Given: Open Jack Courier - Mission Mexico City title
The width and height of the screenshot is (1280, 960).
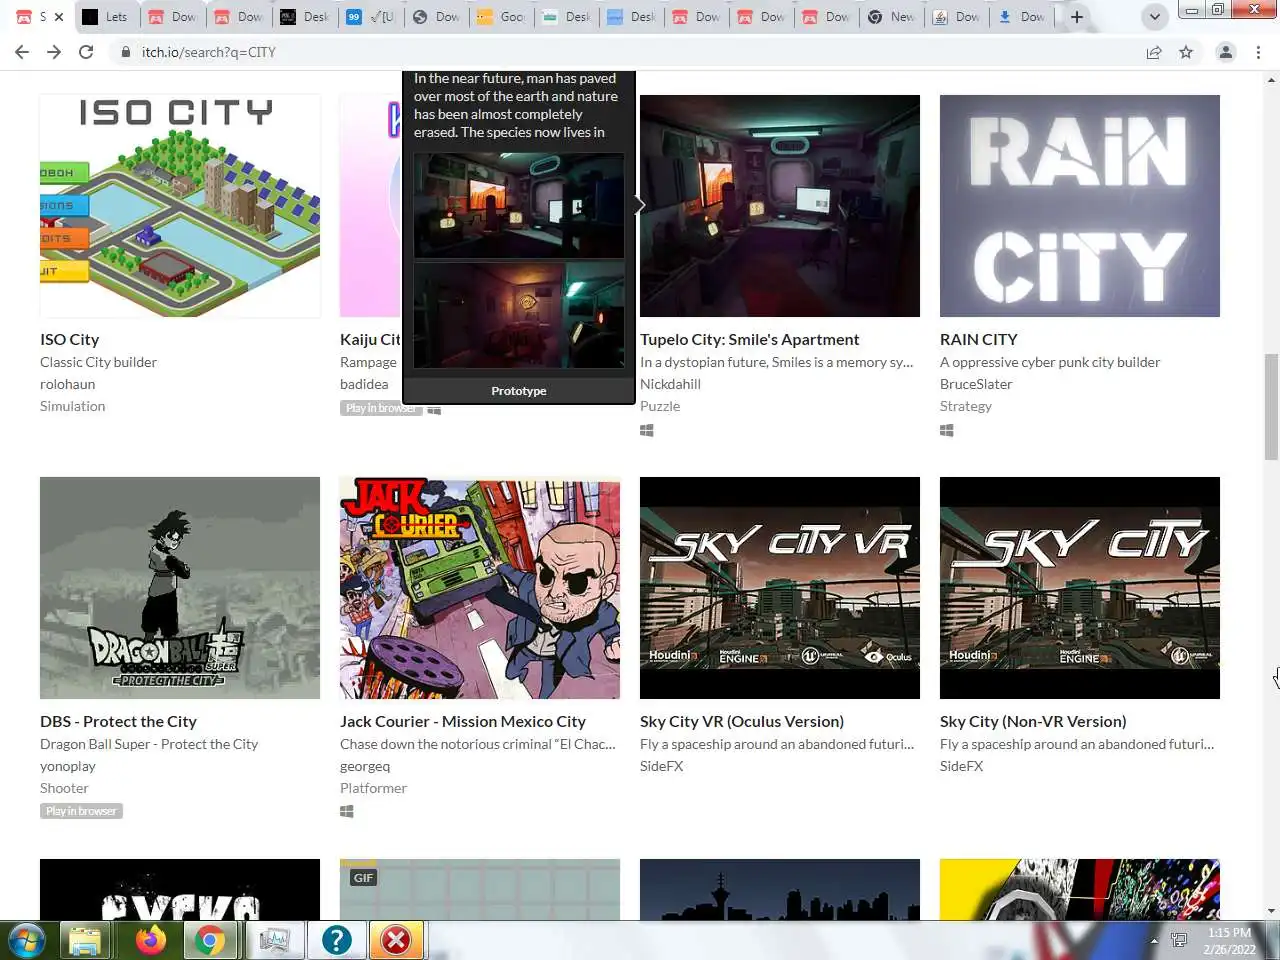Looking at the screenshot, I should (463, 722).
